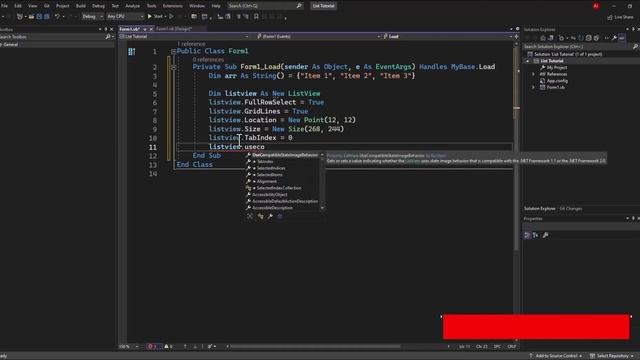Select Solution 'List Tutorial' node
Viewport: 640px width, 360px height.
[568, 54]
